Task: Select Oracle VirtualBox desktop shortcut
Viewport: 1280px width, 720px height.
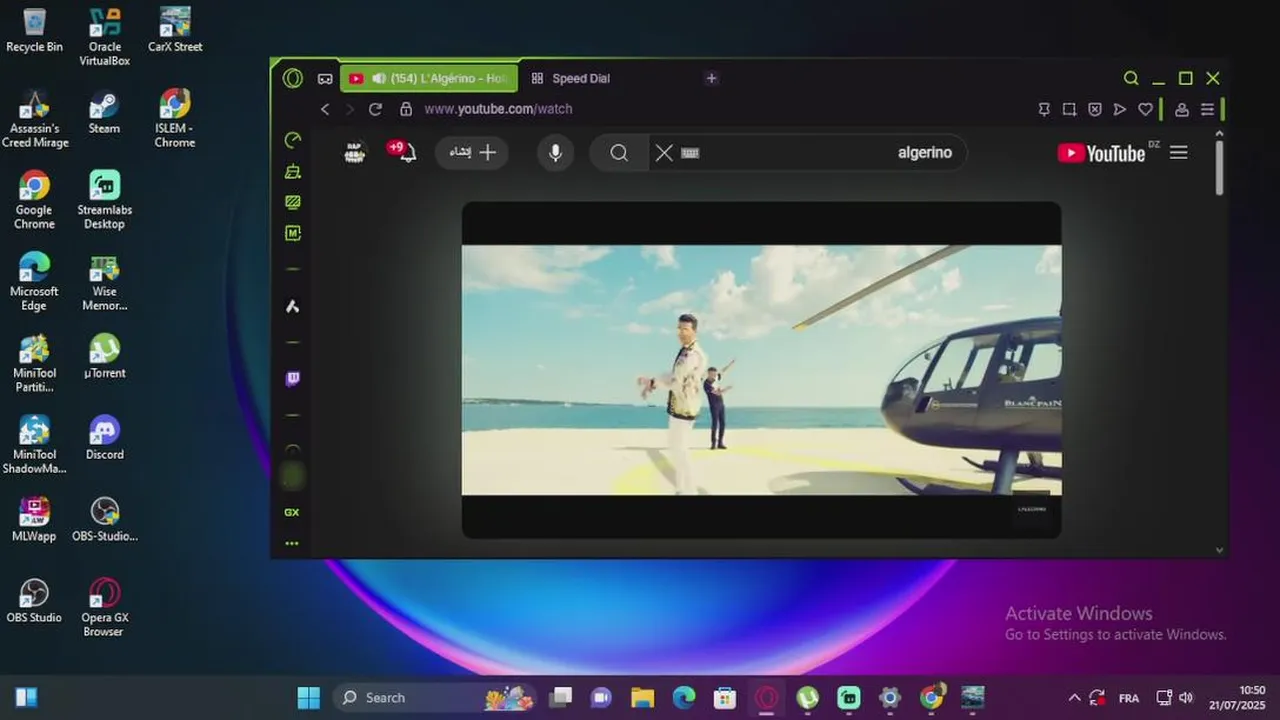Action: pyautogui.click(x=105, y=37)
